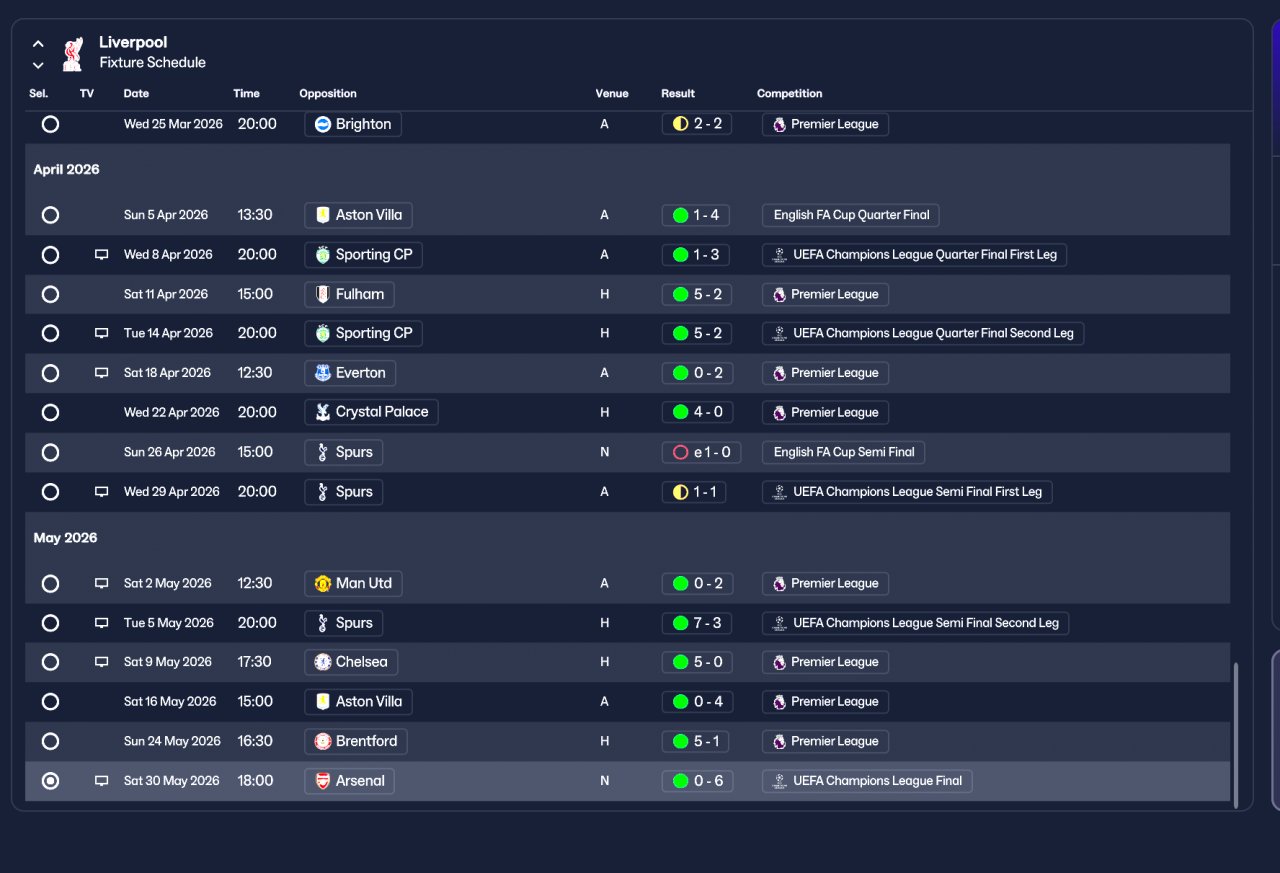The width and height of the screenshot is (1280, 873).
Task: Sort by the Competition column header
Action: tap(789, 94)
